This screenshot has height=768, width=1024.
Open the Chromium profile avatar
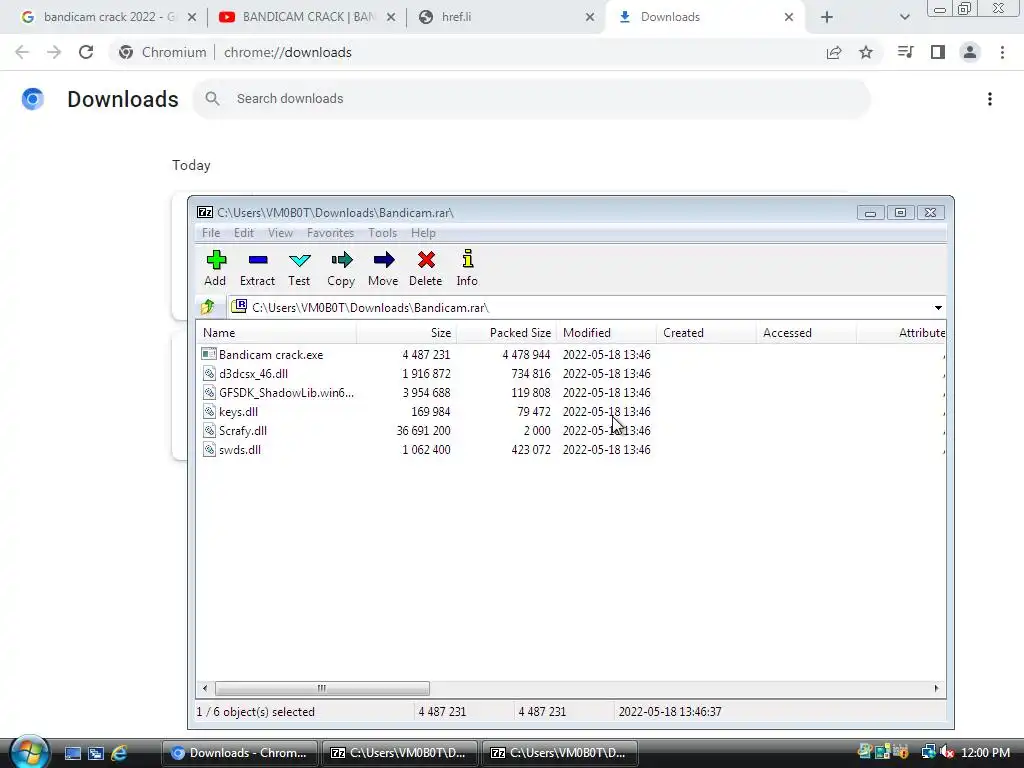click(x=970, y=52)
